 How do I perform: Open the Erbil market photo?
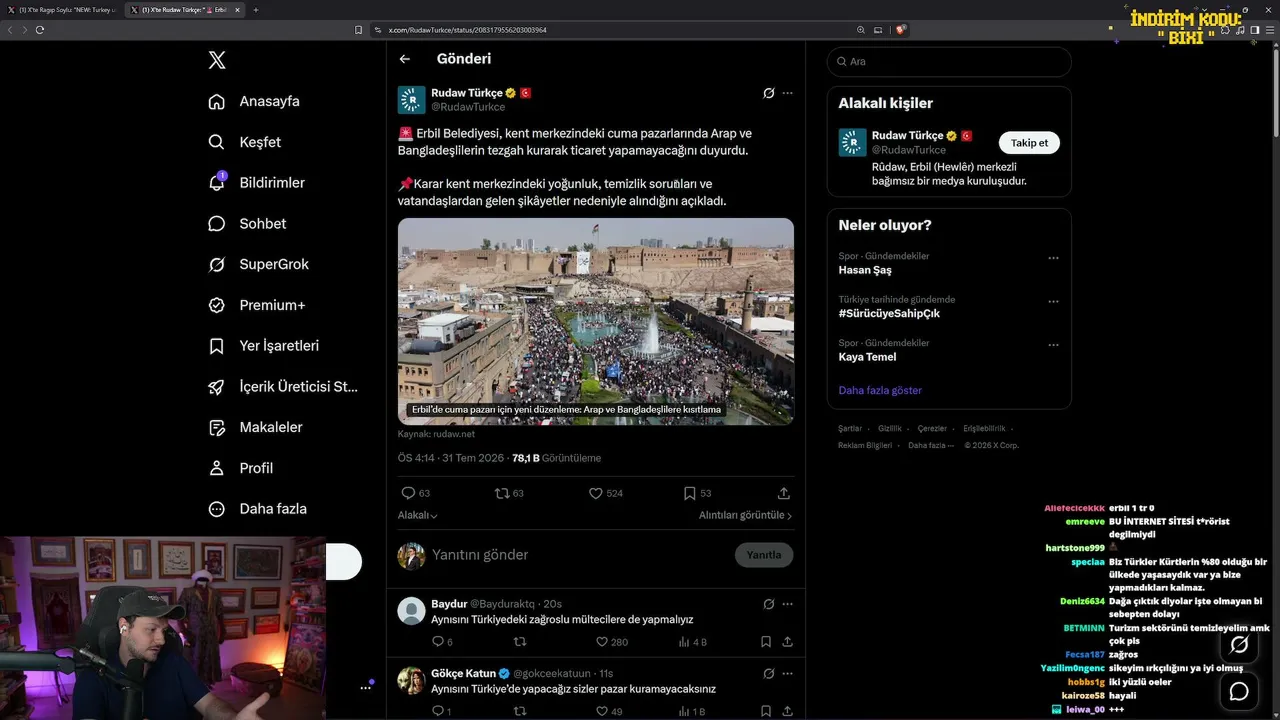click(x=596, y=321)
